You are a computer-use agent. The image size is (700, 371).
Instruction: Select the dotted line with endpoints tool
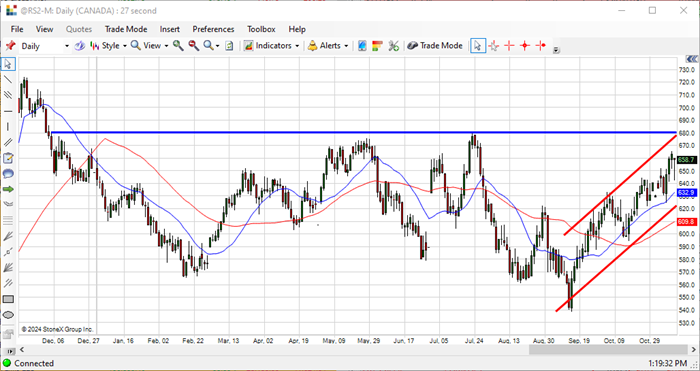click(x=8, y=252)
